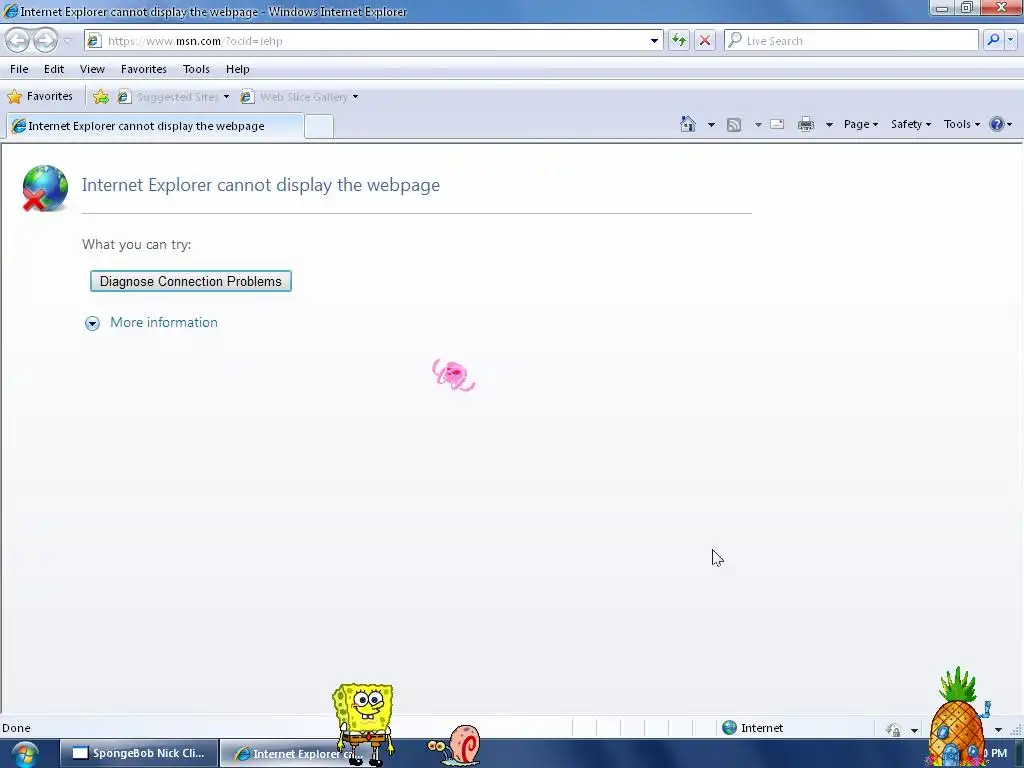Click the Internet zone indicator in status bar
This screenshot has height=768, width=1024.
click(752, 728)
